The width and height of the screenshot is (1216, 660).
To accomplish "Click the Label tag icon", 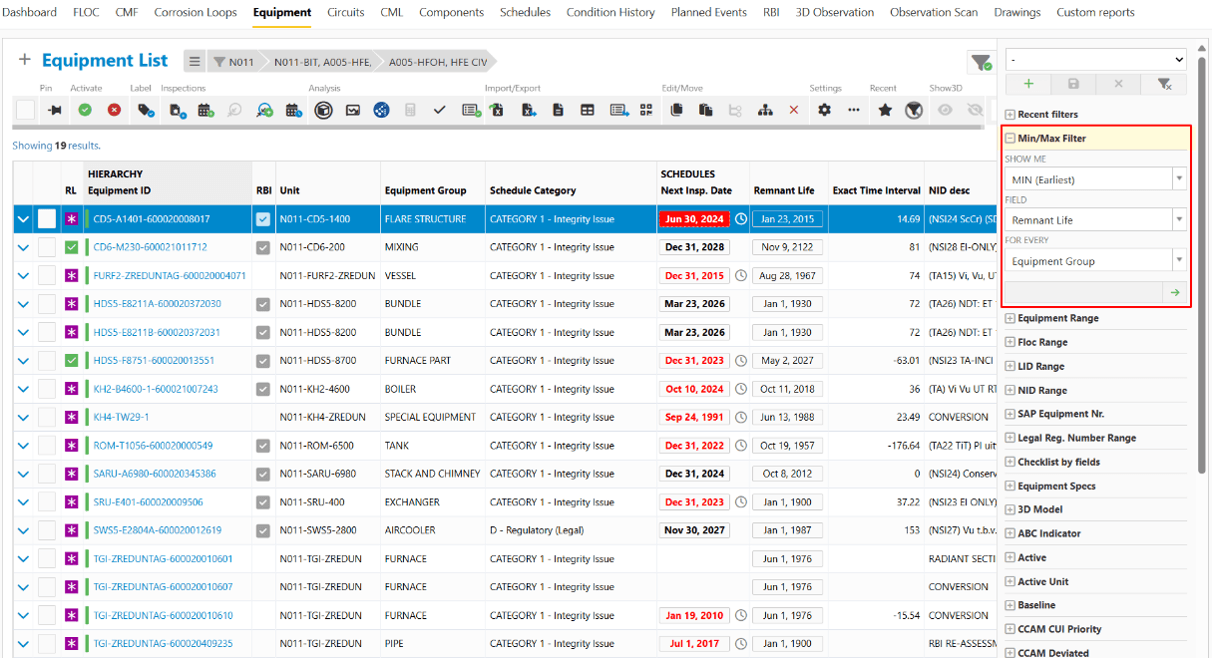I will pos(143,110).
